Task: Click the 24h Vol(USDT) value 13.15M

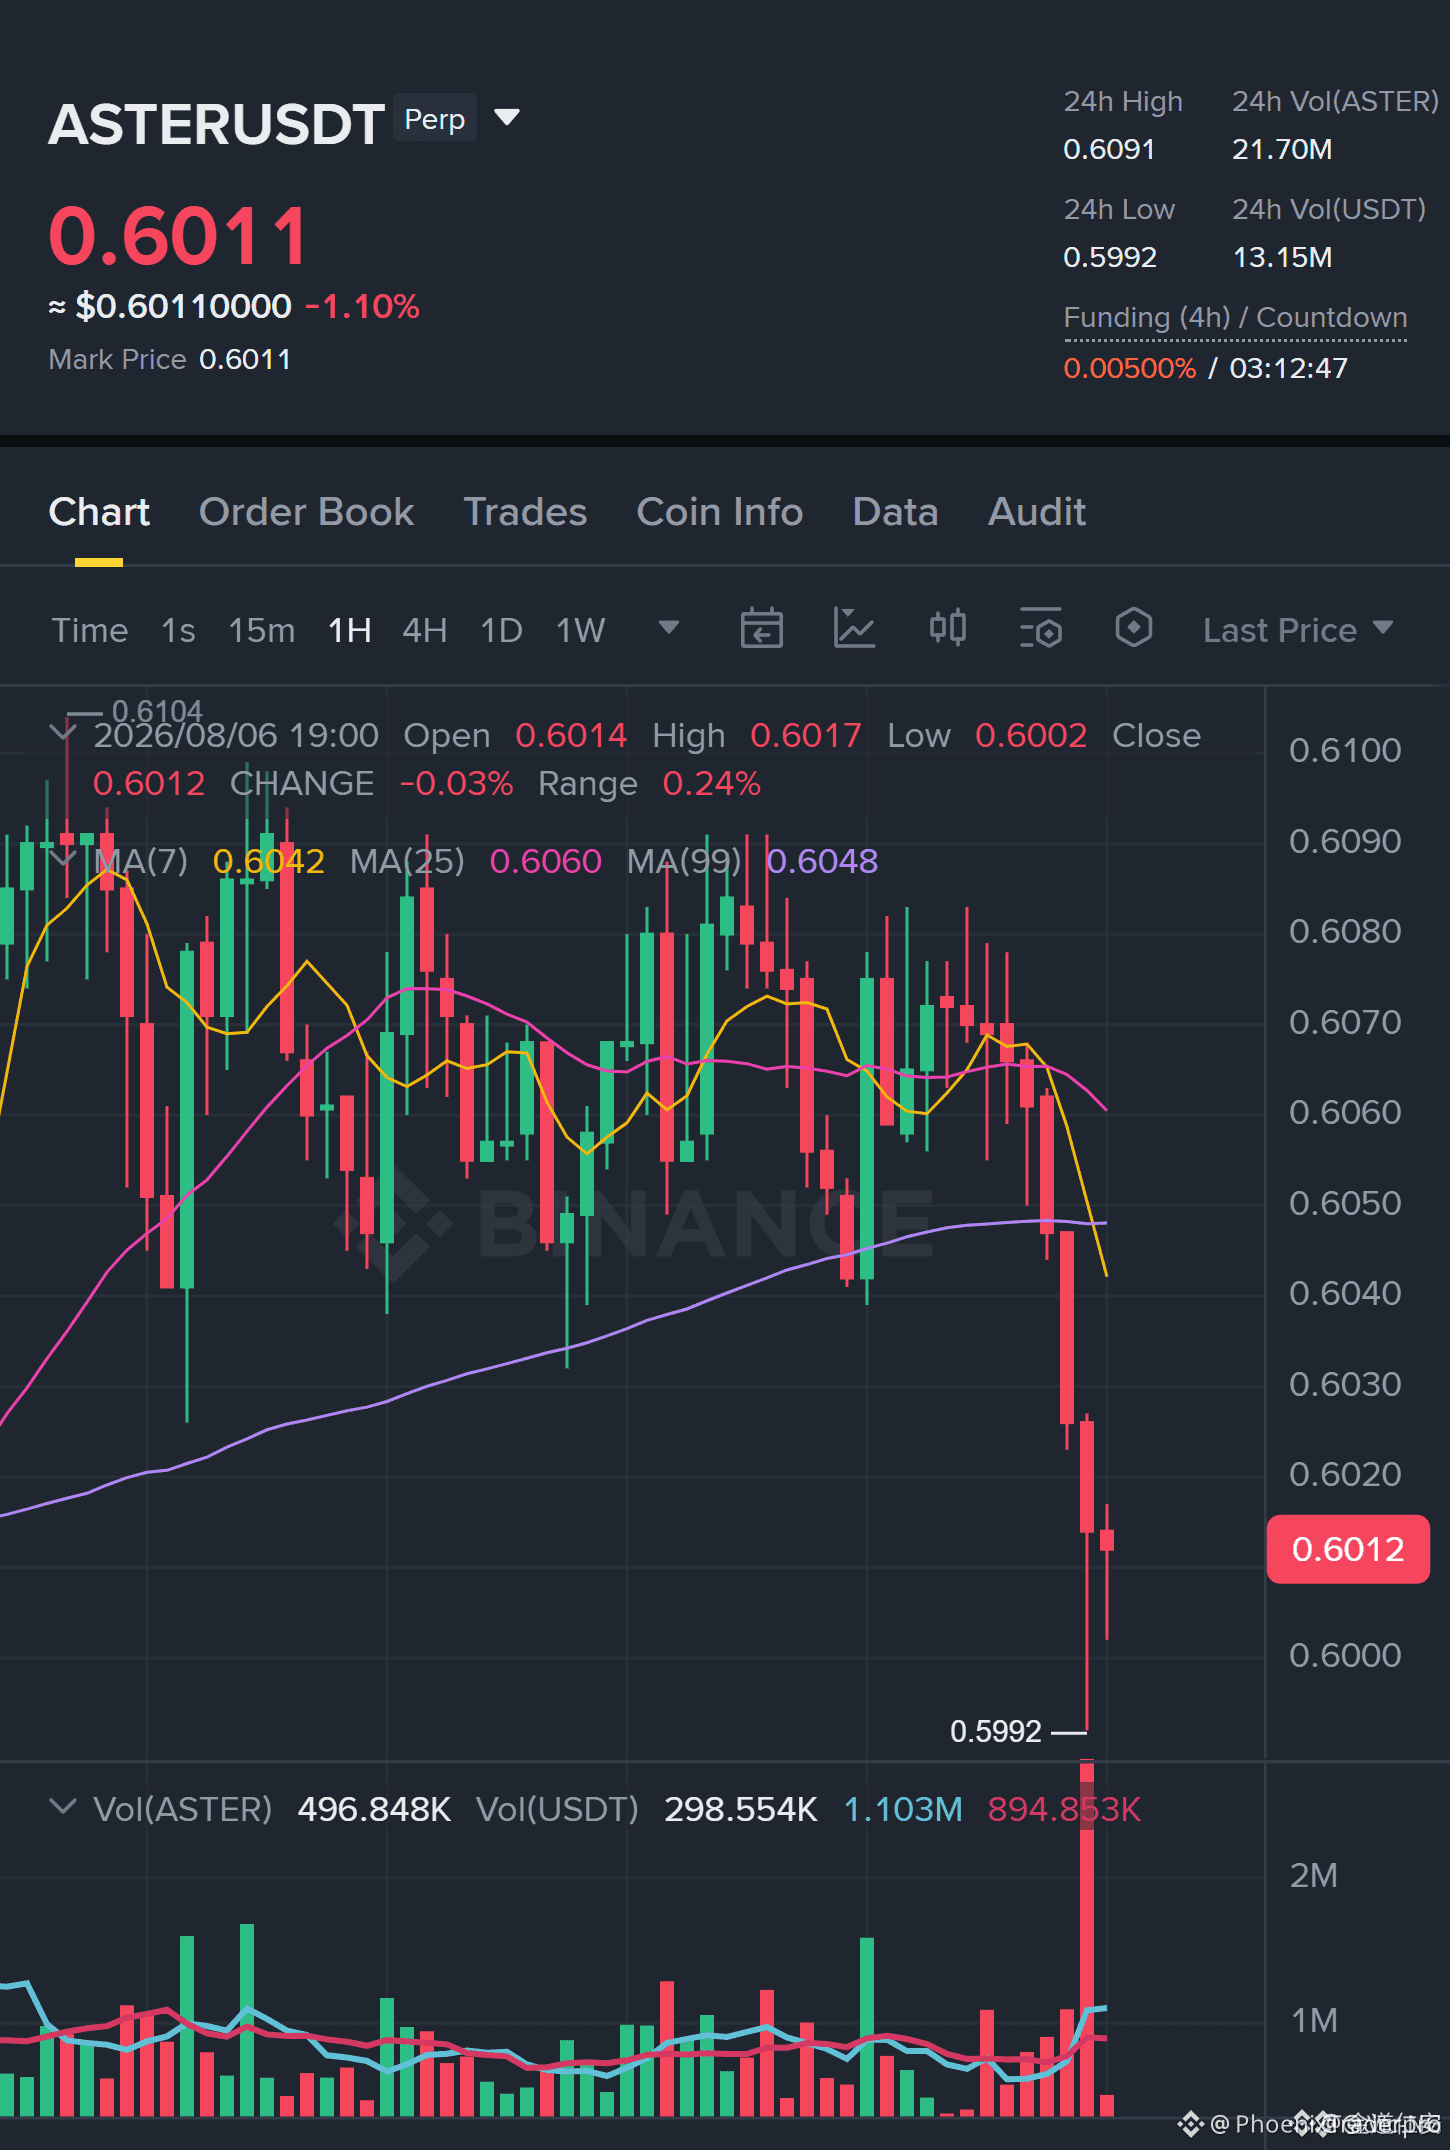Action: pos(1282,257)
